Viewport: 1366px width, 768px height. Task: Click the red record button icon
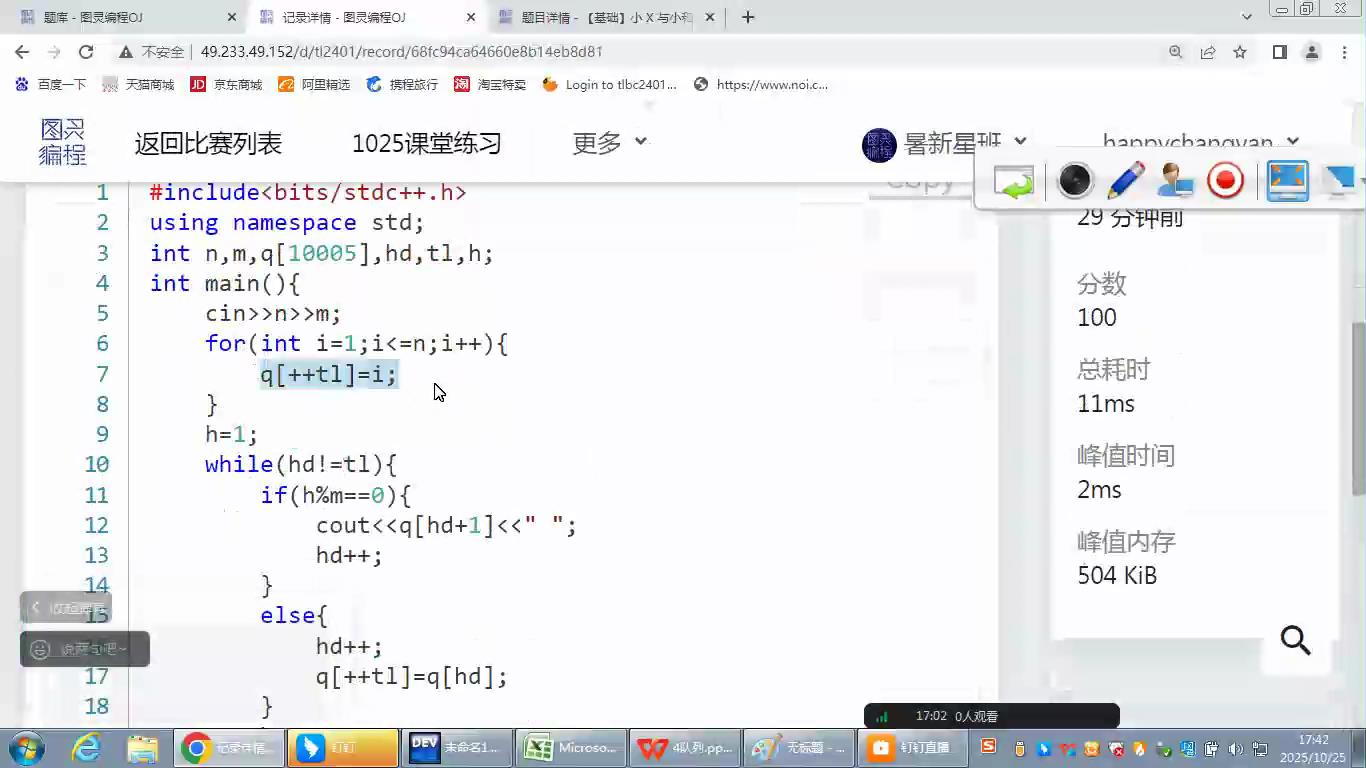(1225, 181)
